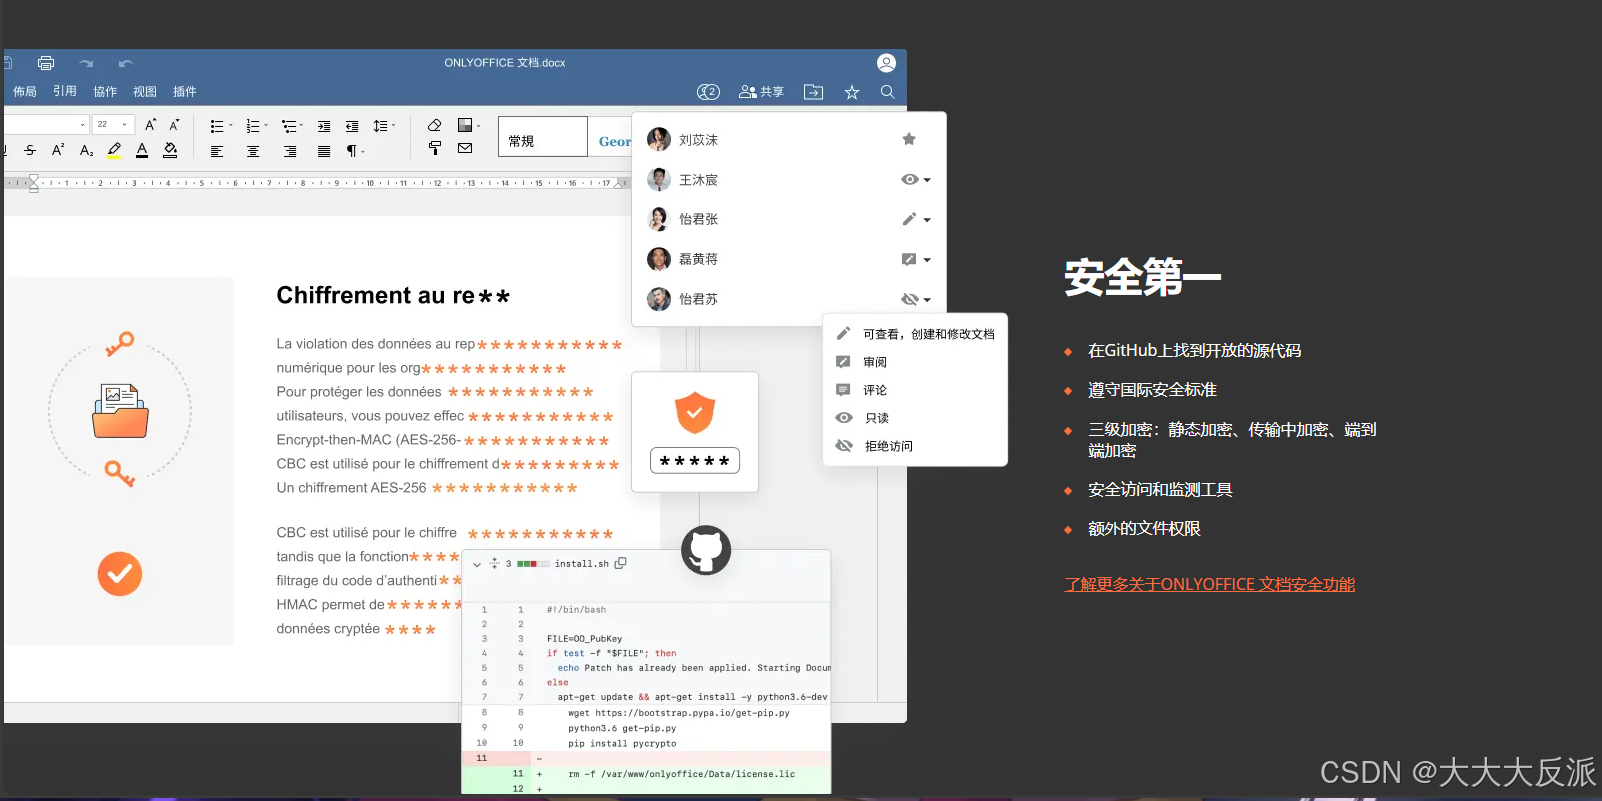Image resolution: width=1602 pixels, height=801 pixels.
Task: Justify the paragraph text
Action: [x=324, y=151]
